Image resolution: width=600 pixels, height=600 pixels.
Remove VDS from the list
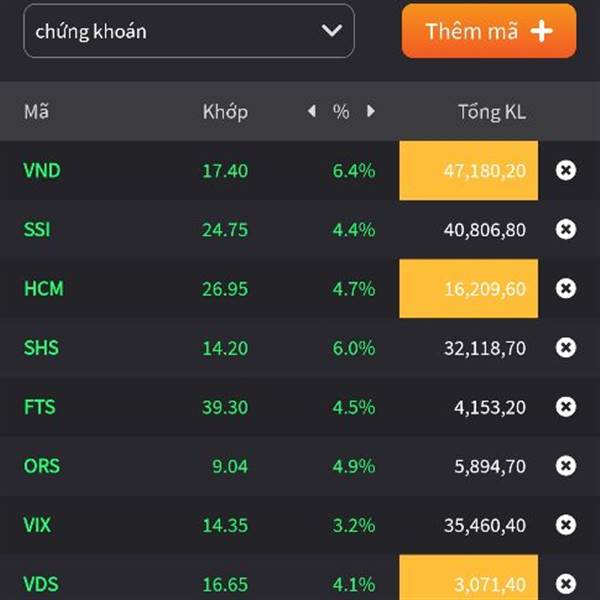tap(566, 584)
